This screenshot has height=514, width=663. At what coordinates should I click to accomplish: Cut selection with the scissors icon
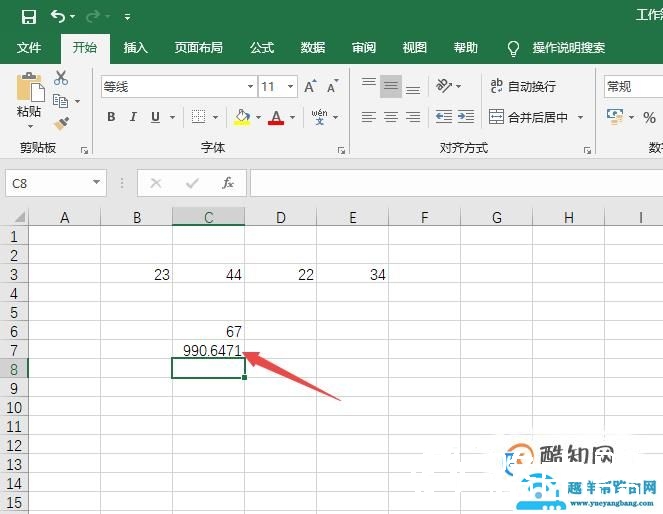tap(61, 78)
